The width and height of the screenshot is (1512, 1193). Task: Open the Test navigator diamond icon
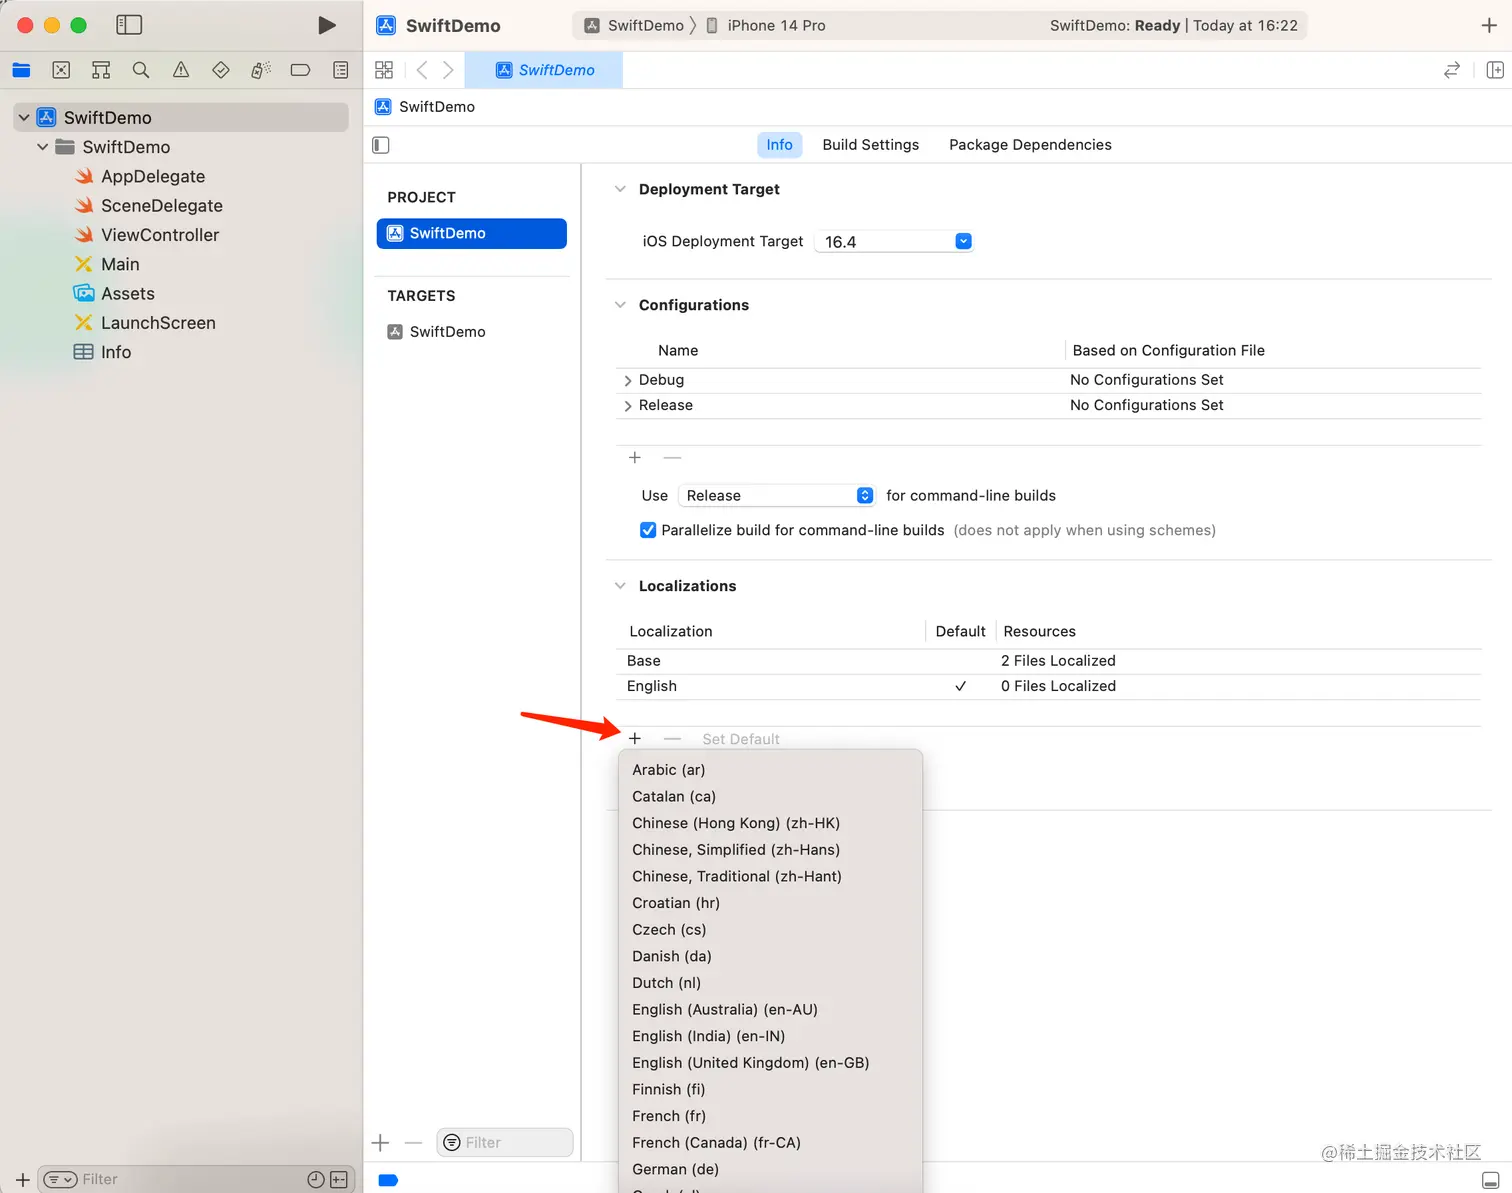(221, 70)
